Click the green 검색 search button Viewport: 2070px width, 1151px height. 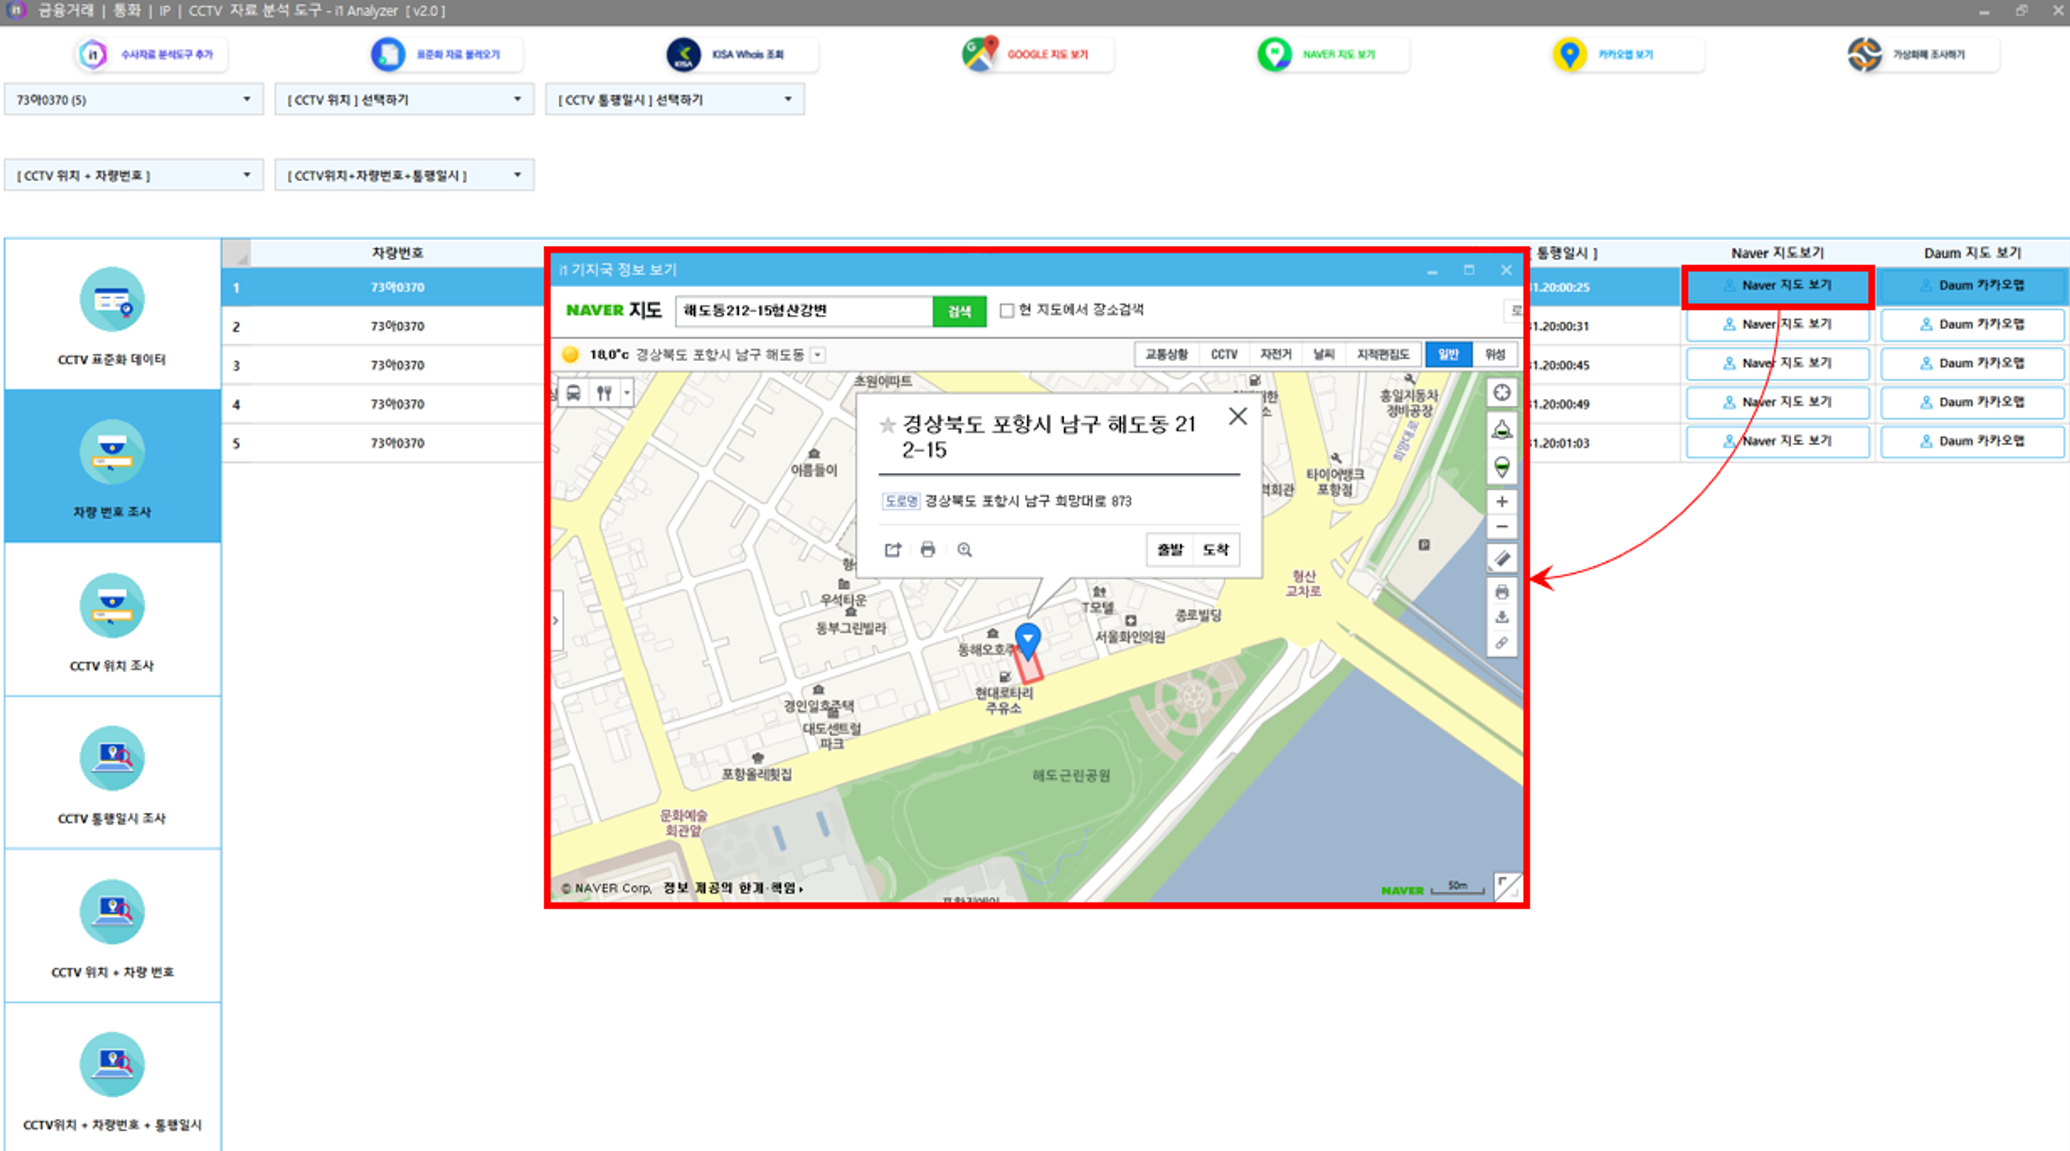[x=959, y=311]
